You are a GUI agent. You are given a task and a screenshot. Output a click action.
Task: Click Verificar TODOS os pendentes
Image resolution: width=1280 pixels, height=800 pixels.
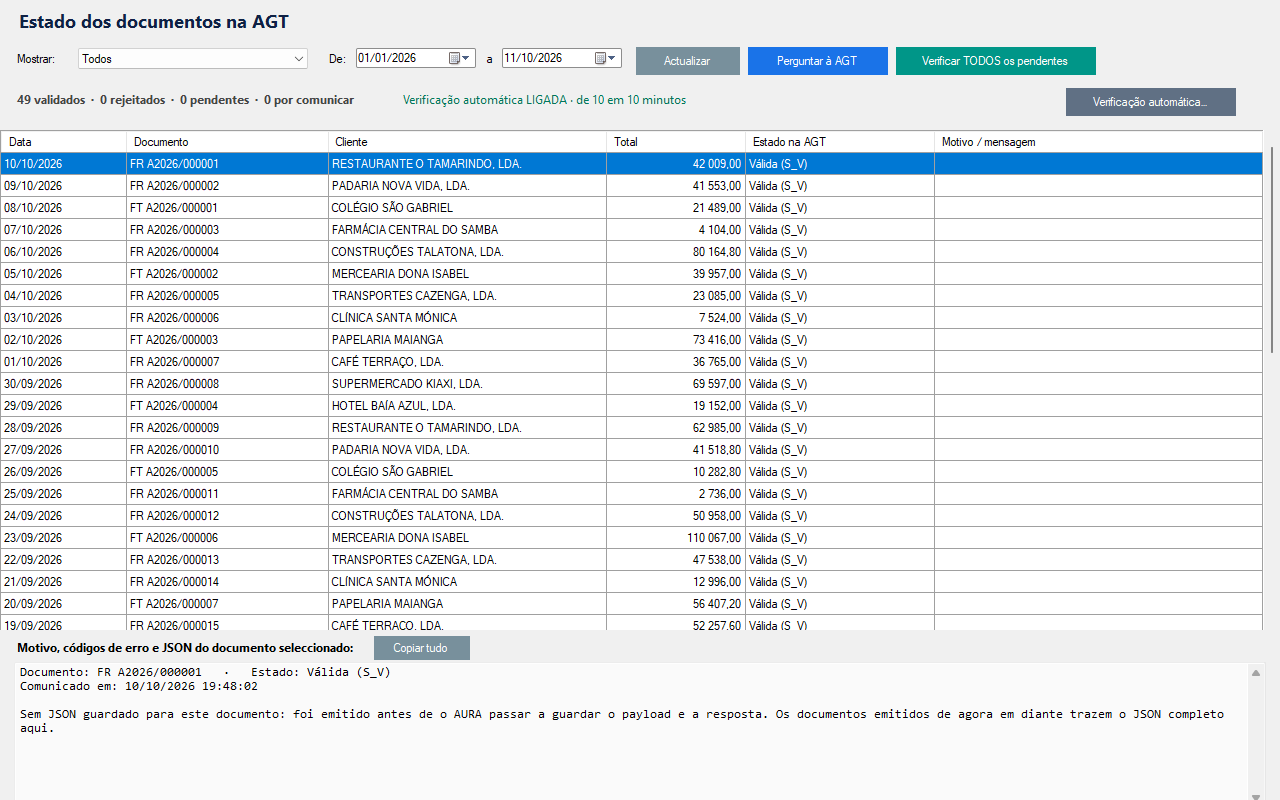click(x=995, y=61)
